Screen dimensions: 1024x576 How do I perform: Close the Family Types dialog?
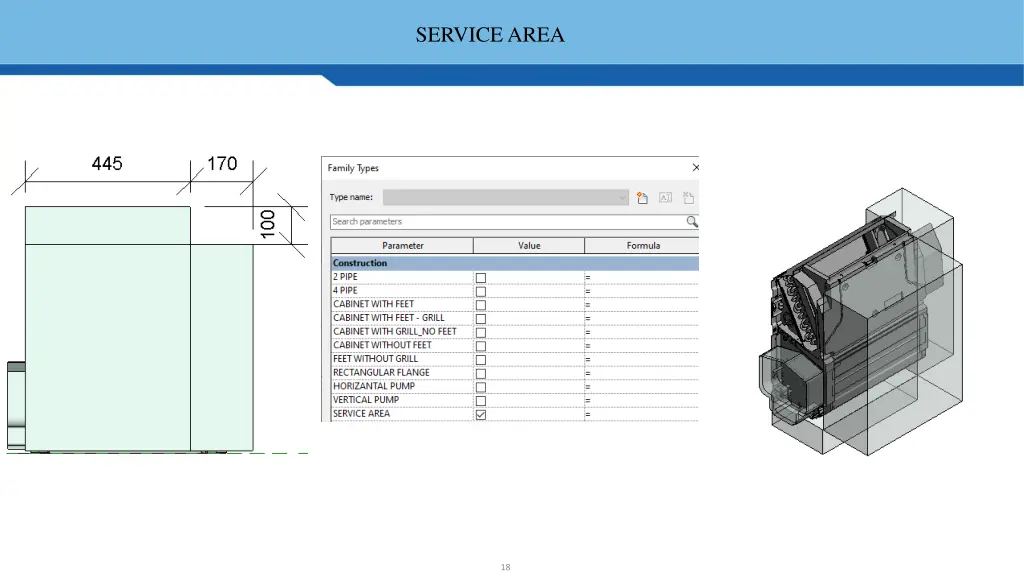coord(696,168)
